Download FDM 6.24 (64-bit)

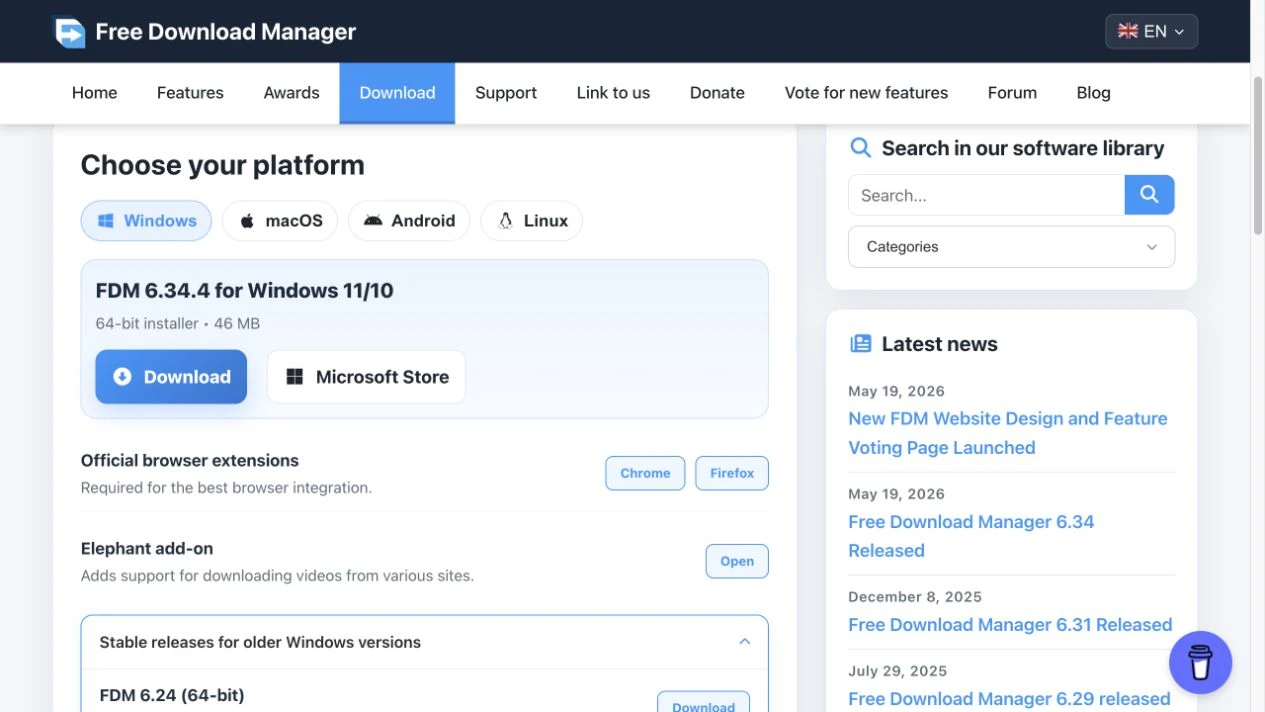pos(703,703)
